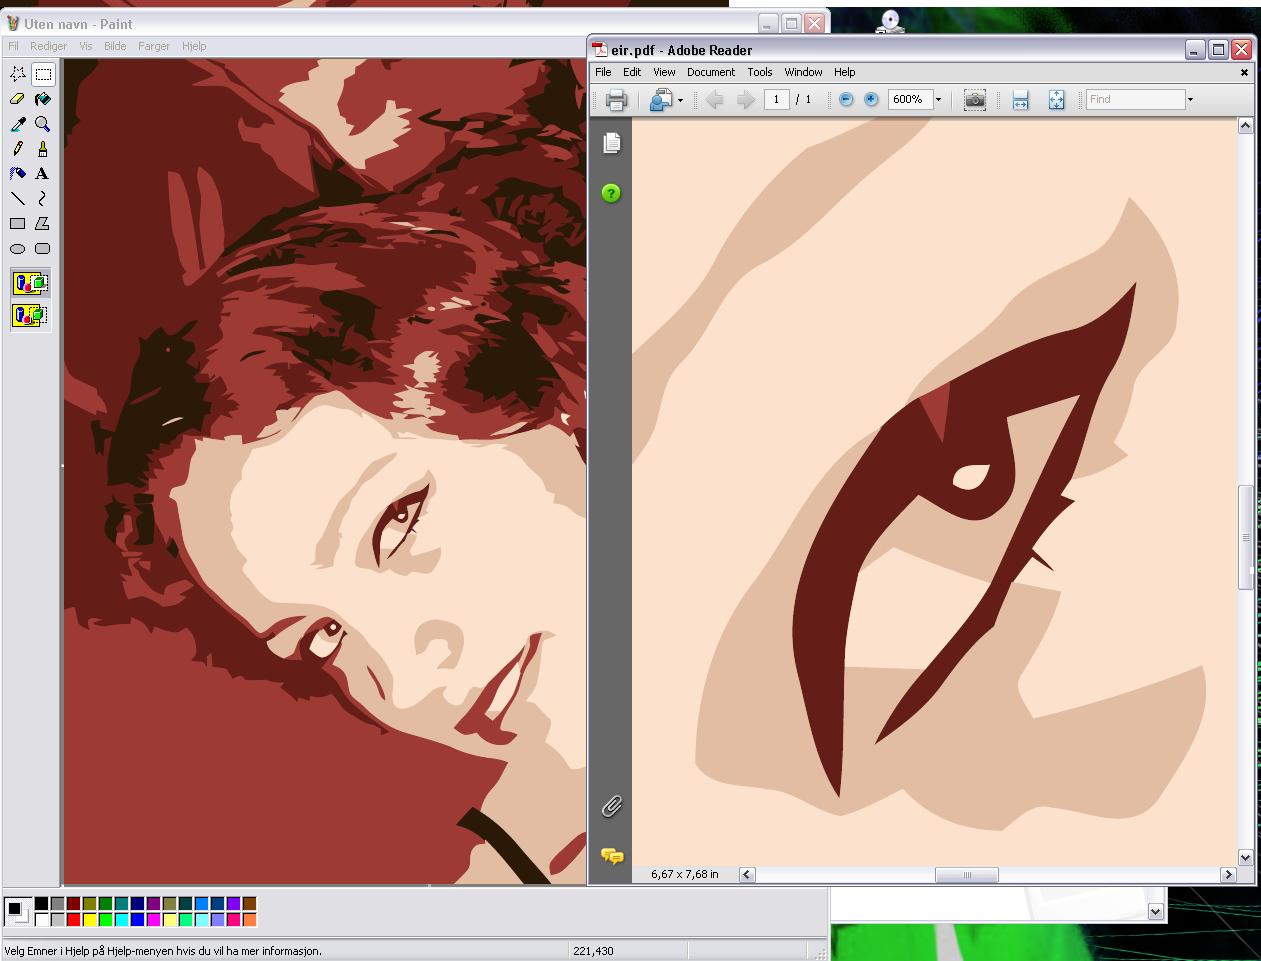Open the Find options dropdown arrow
Viewport: 1261px width, 961px height.
point(1190,100)
